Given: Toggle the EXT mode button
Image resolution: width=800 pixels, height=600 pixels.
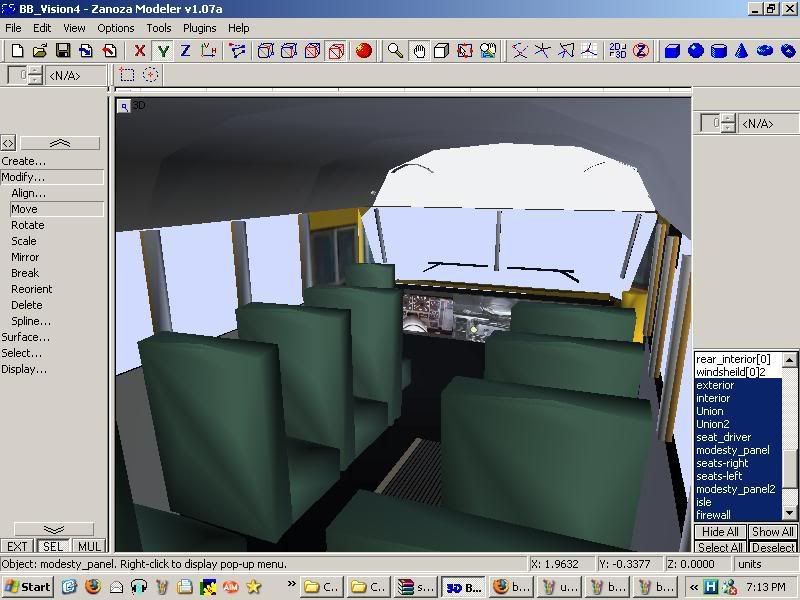Looking at the screenshot, I should click(17, 546).
